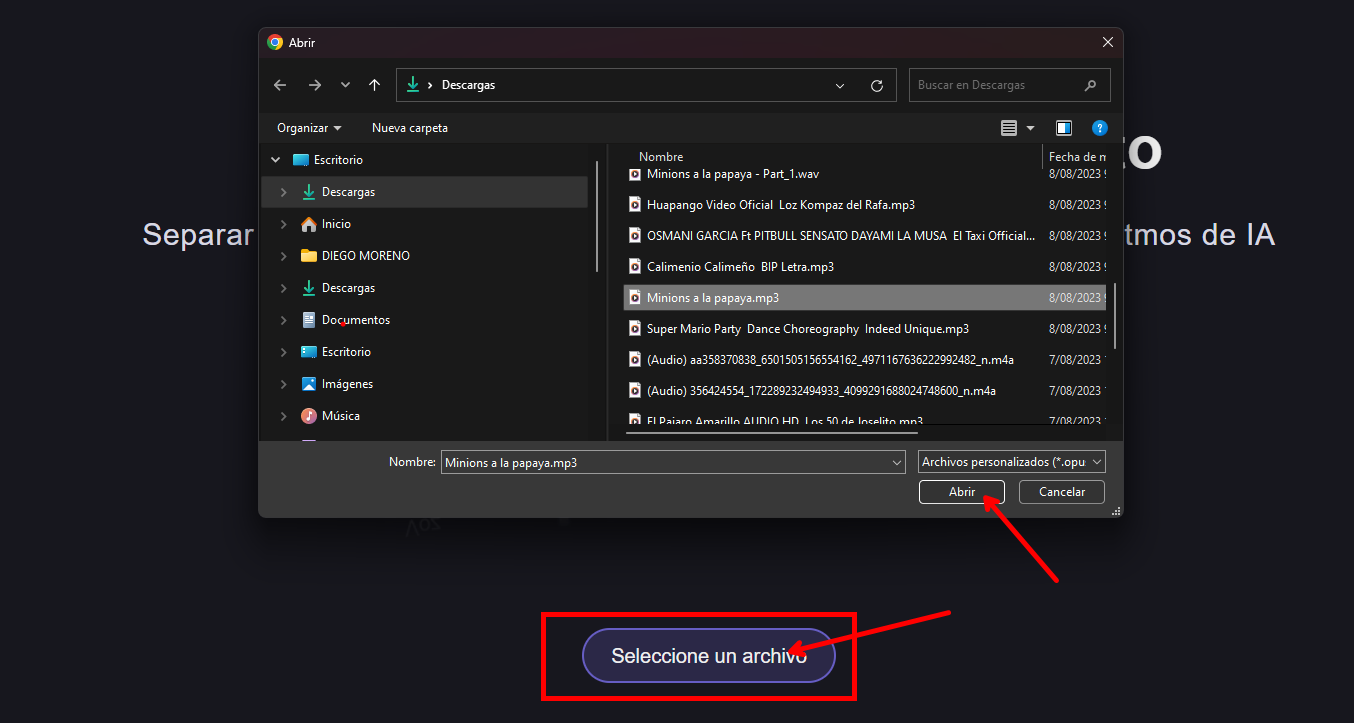Open the file type filter dropdown
Screen dimensions: 1354x723
(x=1012, y=462)
